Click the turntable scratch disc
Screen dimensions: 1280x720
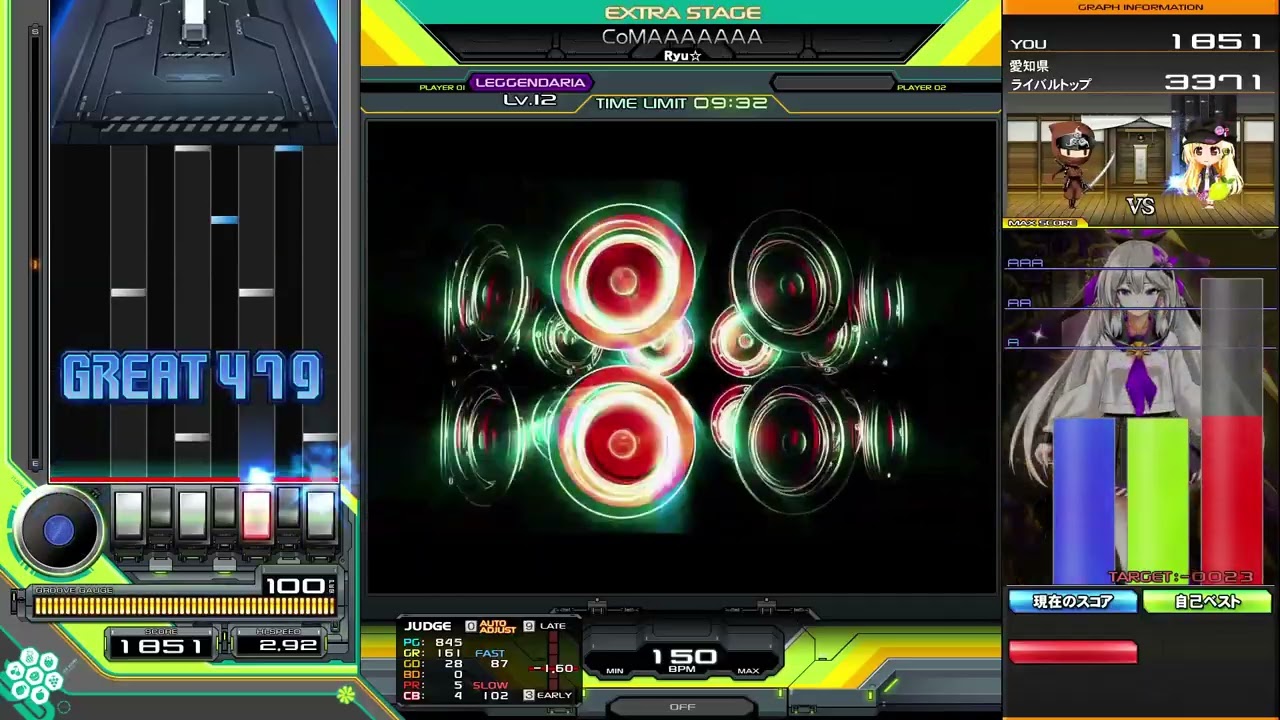click(58, 531)
